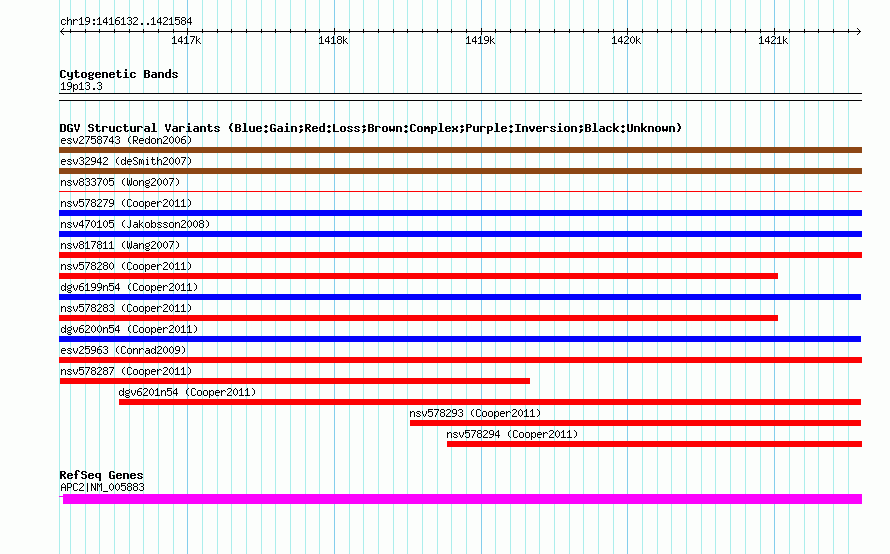
Task: Click the nsv578294 (Cooper2011) label
Action: 512,434
